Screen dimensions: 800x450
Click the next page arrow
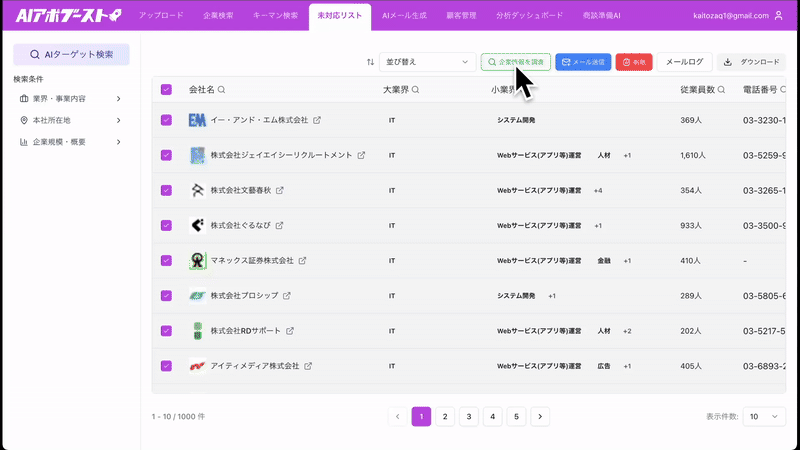pos(540,417)
